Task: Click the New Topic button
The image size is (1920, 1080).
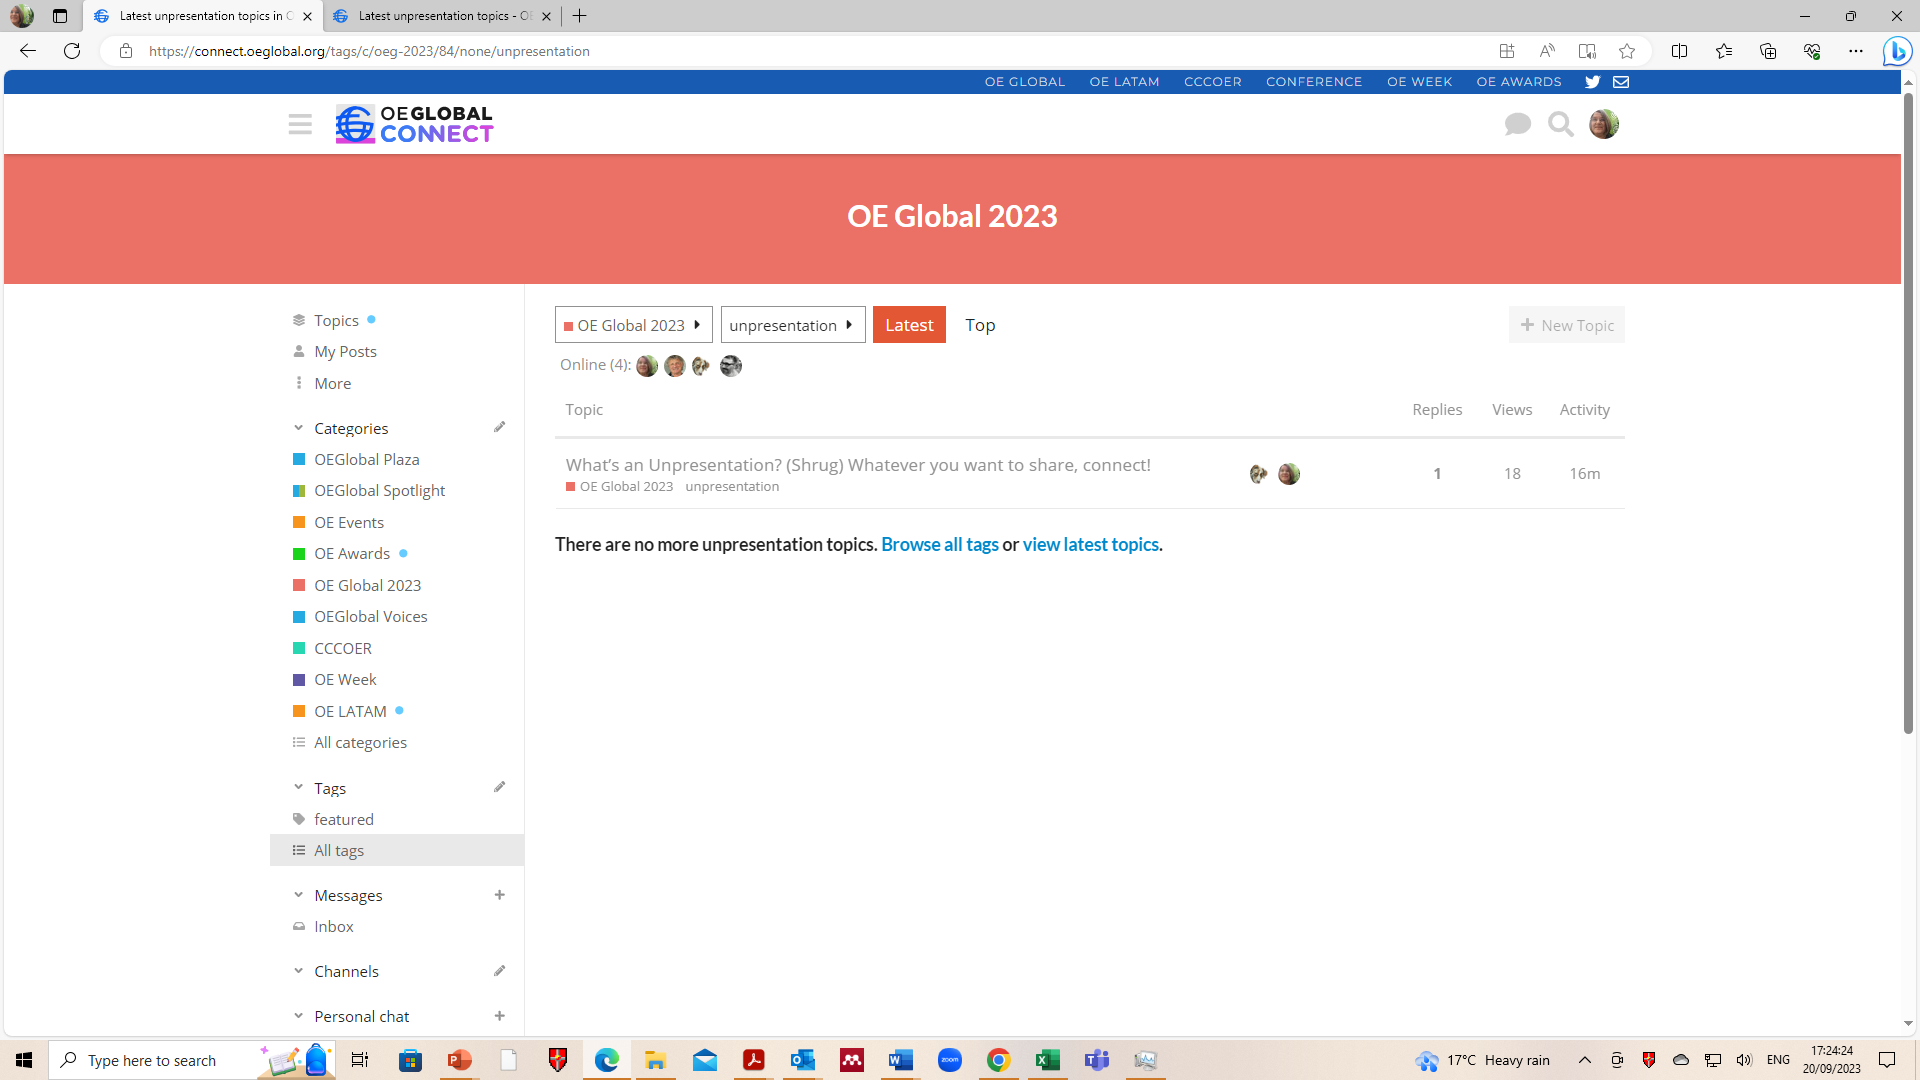Action: [1567, 325]
